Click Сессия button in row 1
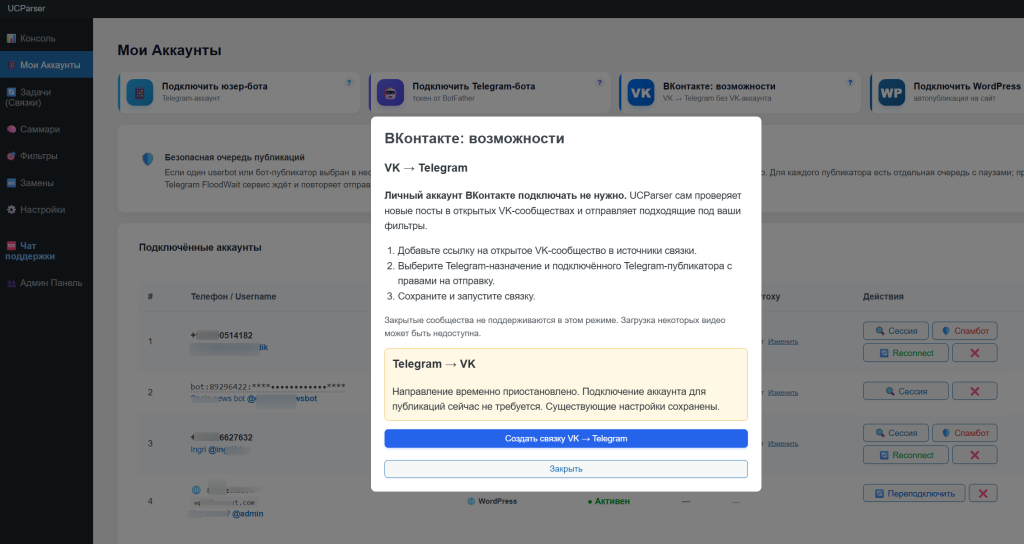Screen dimensions: 1024x544 pos(896,331)
